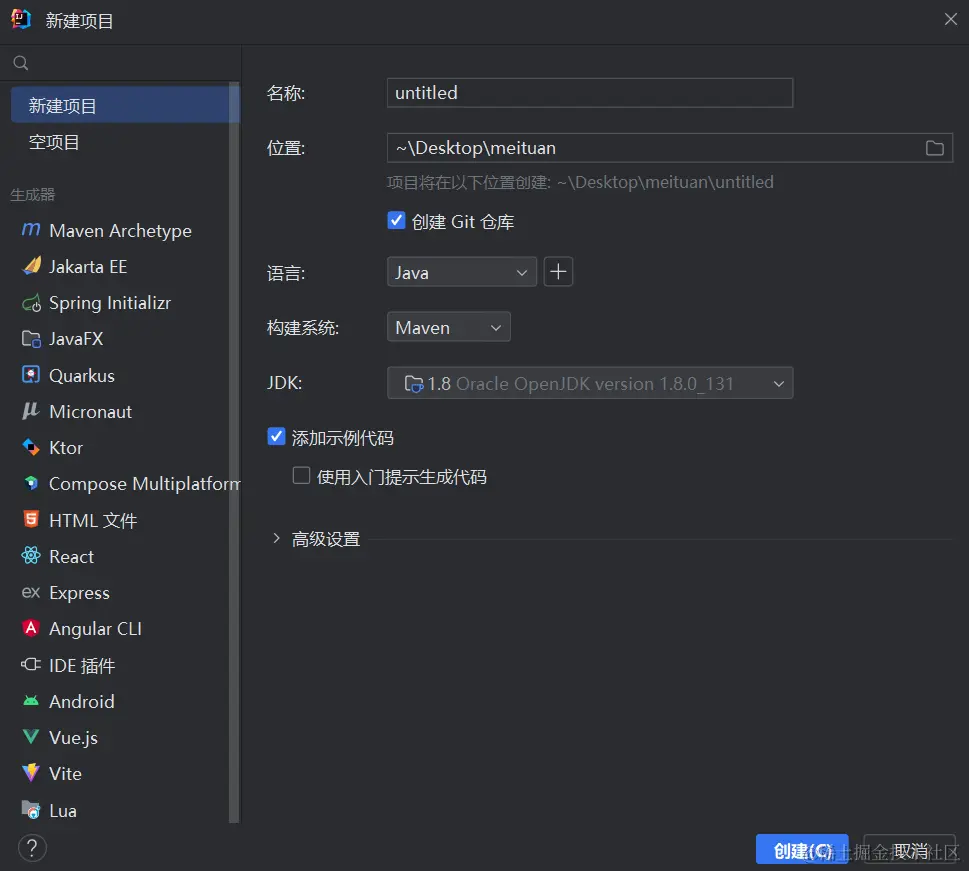Select Vue.js label in list
Screen dimensions: 969x871
(x=73, y=737)
